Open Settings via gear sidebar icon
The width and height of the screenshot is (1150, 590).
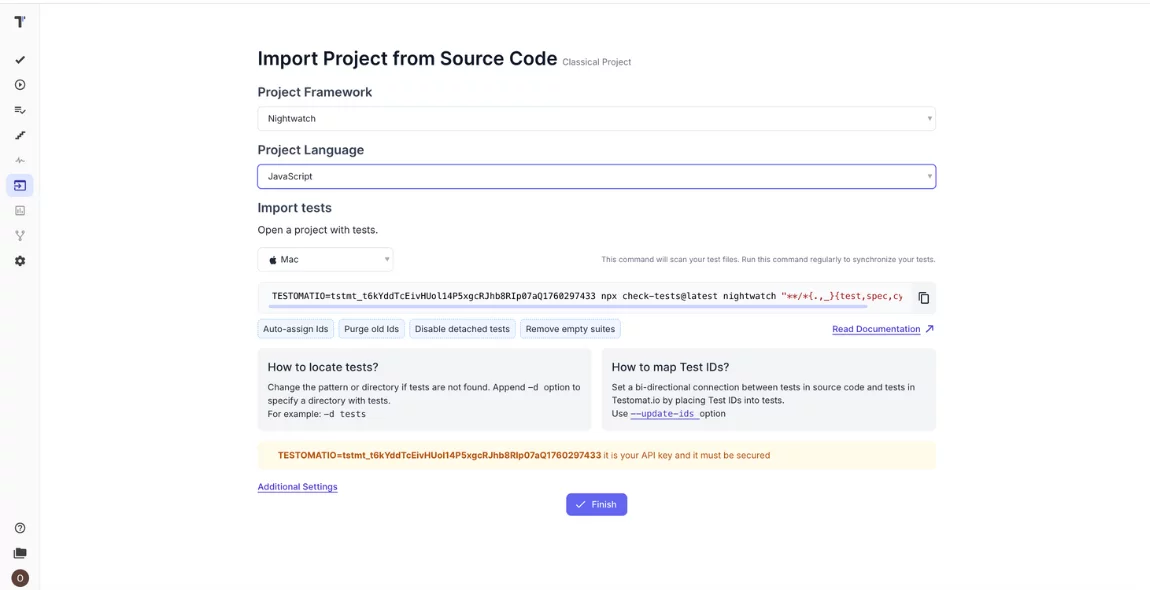click(x=20, y=261)
